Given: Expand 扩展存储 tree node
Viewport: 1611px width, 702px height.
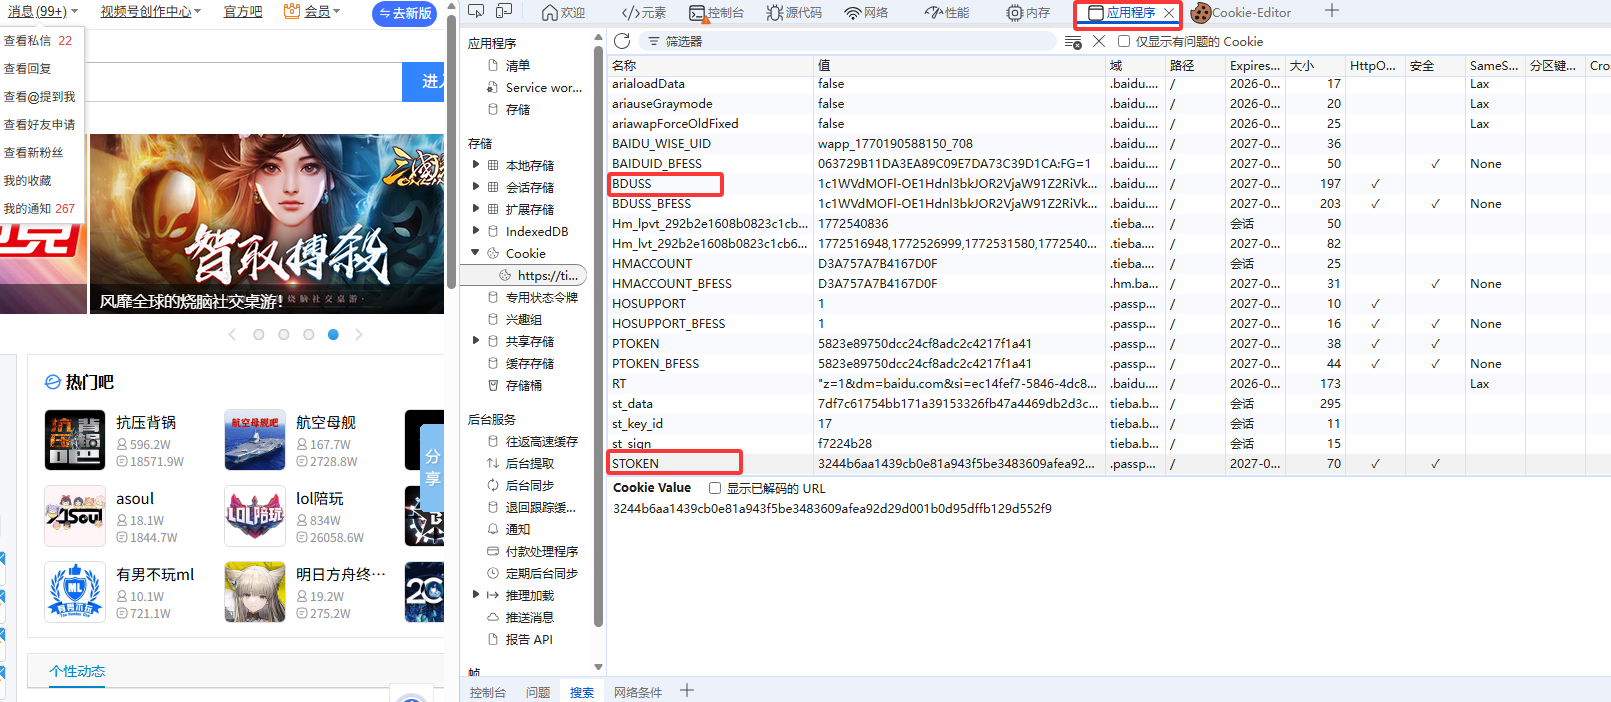Looking at the screenshot, I should pyautogui.click(x=475, y=209).
